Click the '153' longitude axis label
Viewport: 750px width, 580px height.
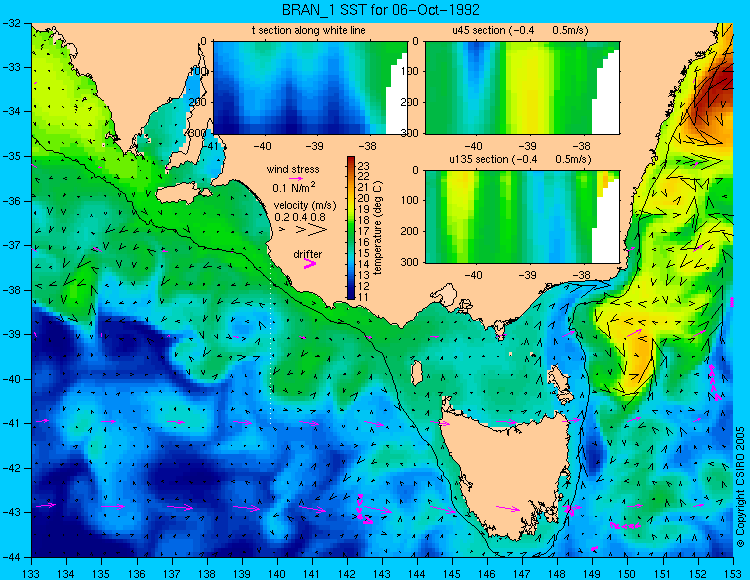pyautogui.click(x=732, y=573)
